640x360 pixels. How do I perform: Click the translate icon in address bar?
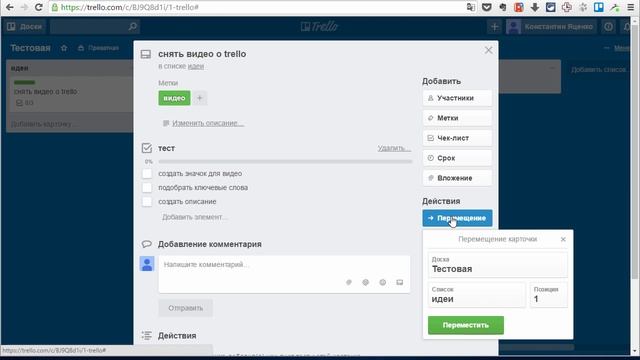point(471,7)
